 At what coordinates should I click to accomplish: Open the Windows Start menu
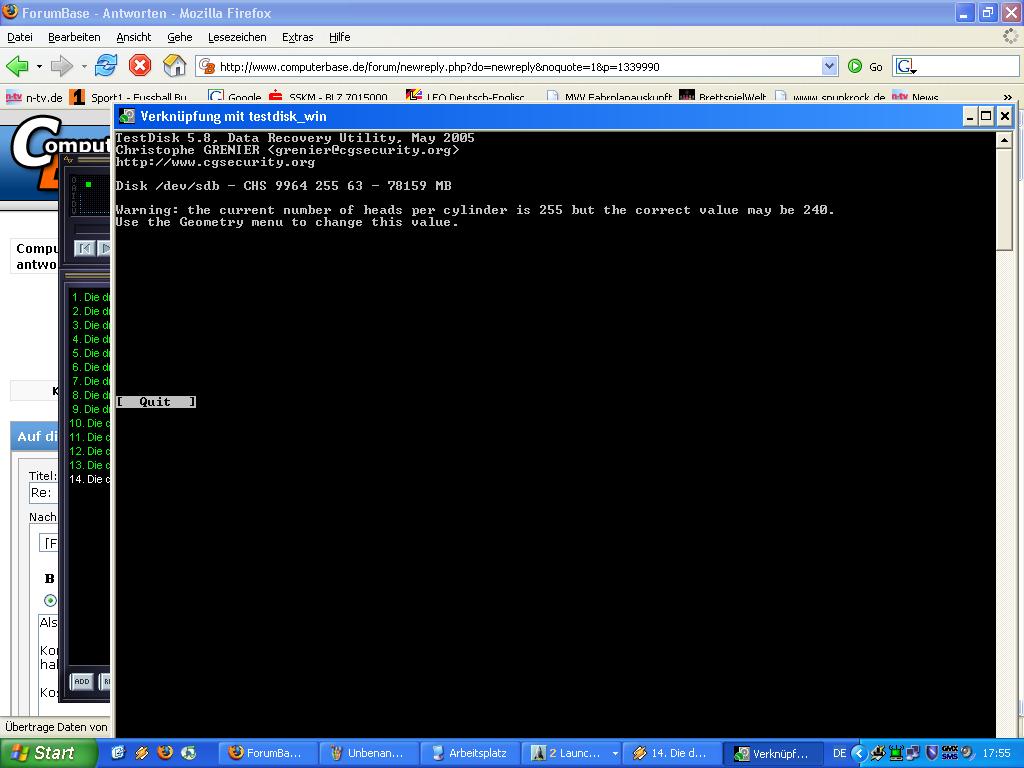[x=49, y=753]
